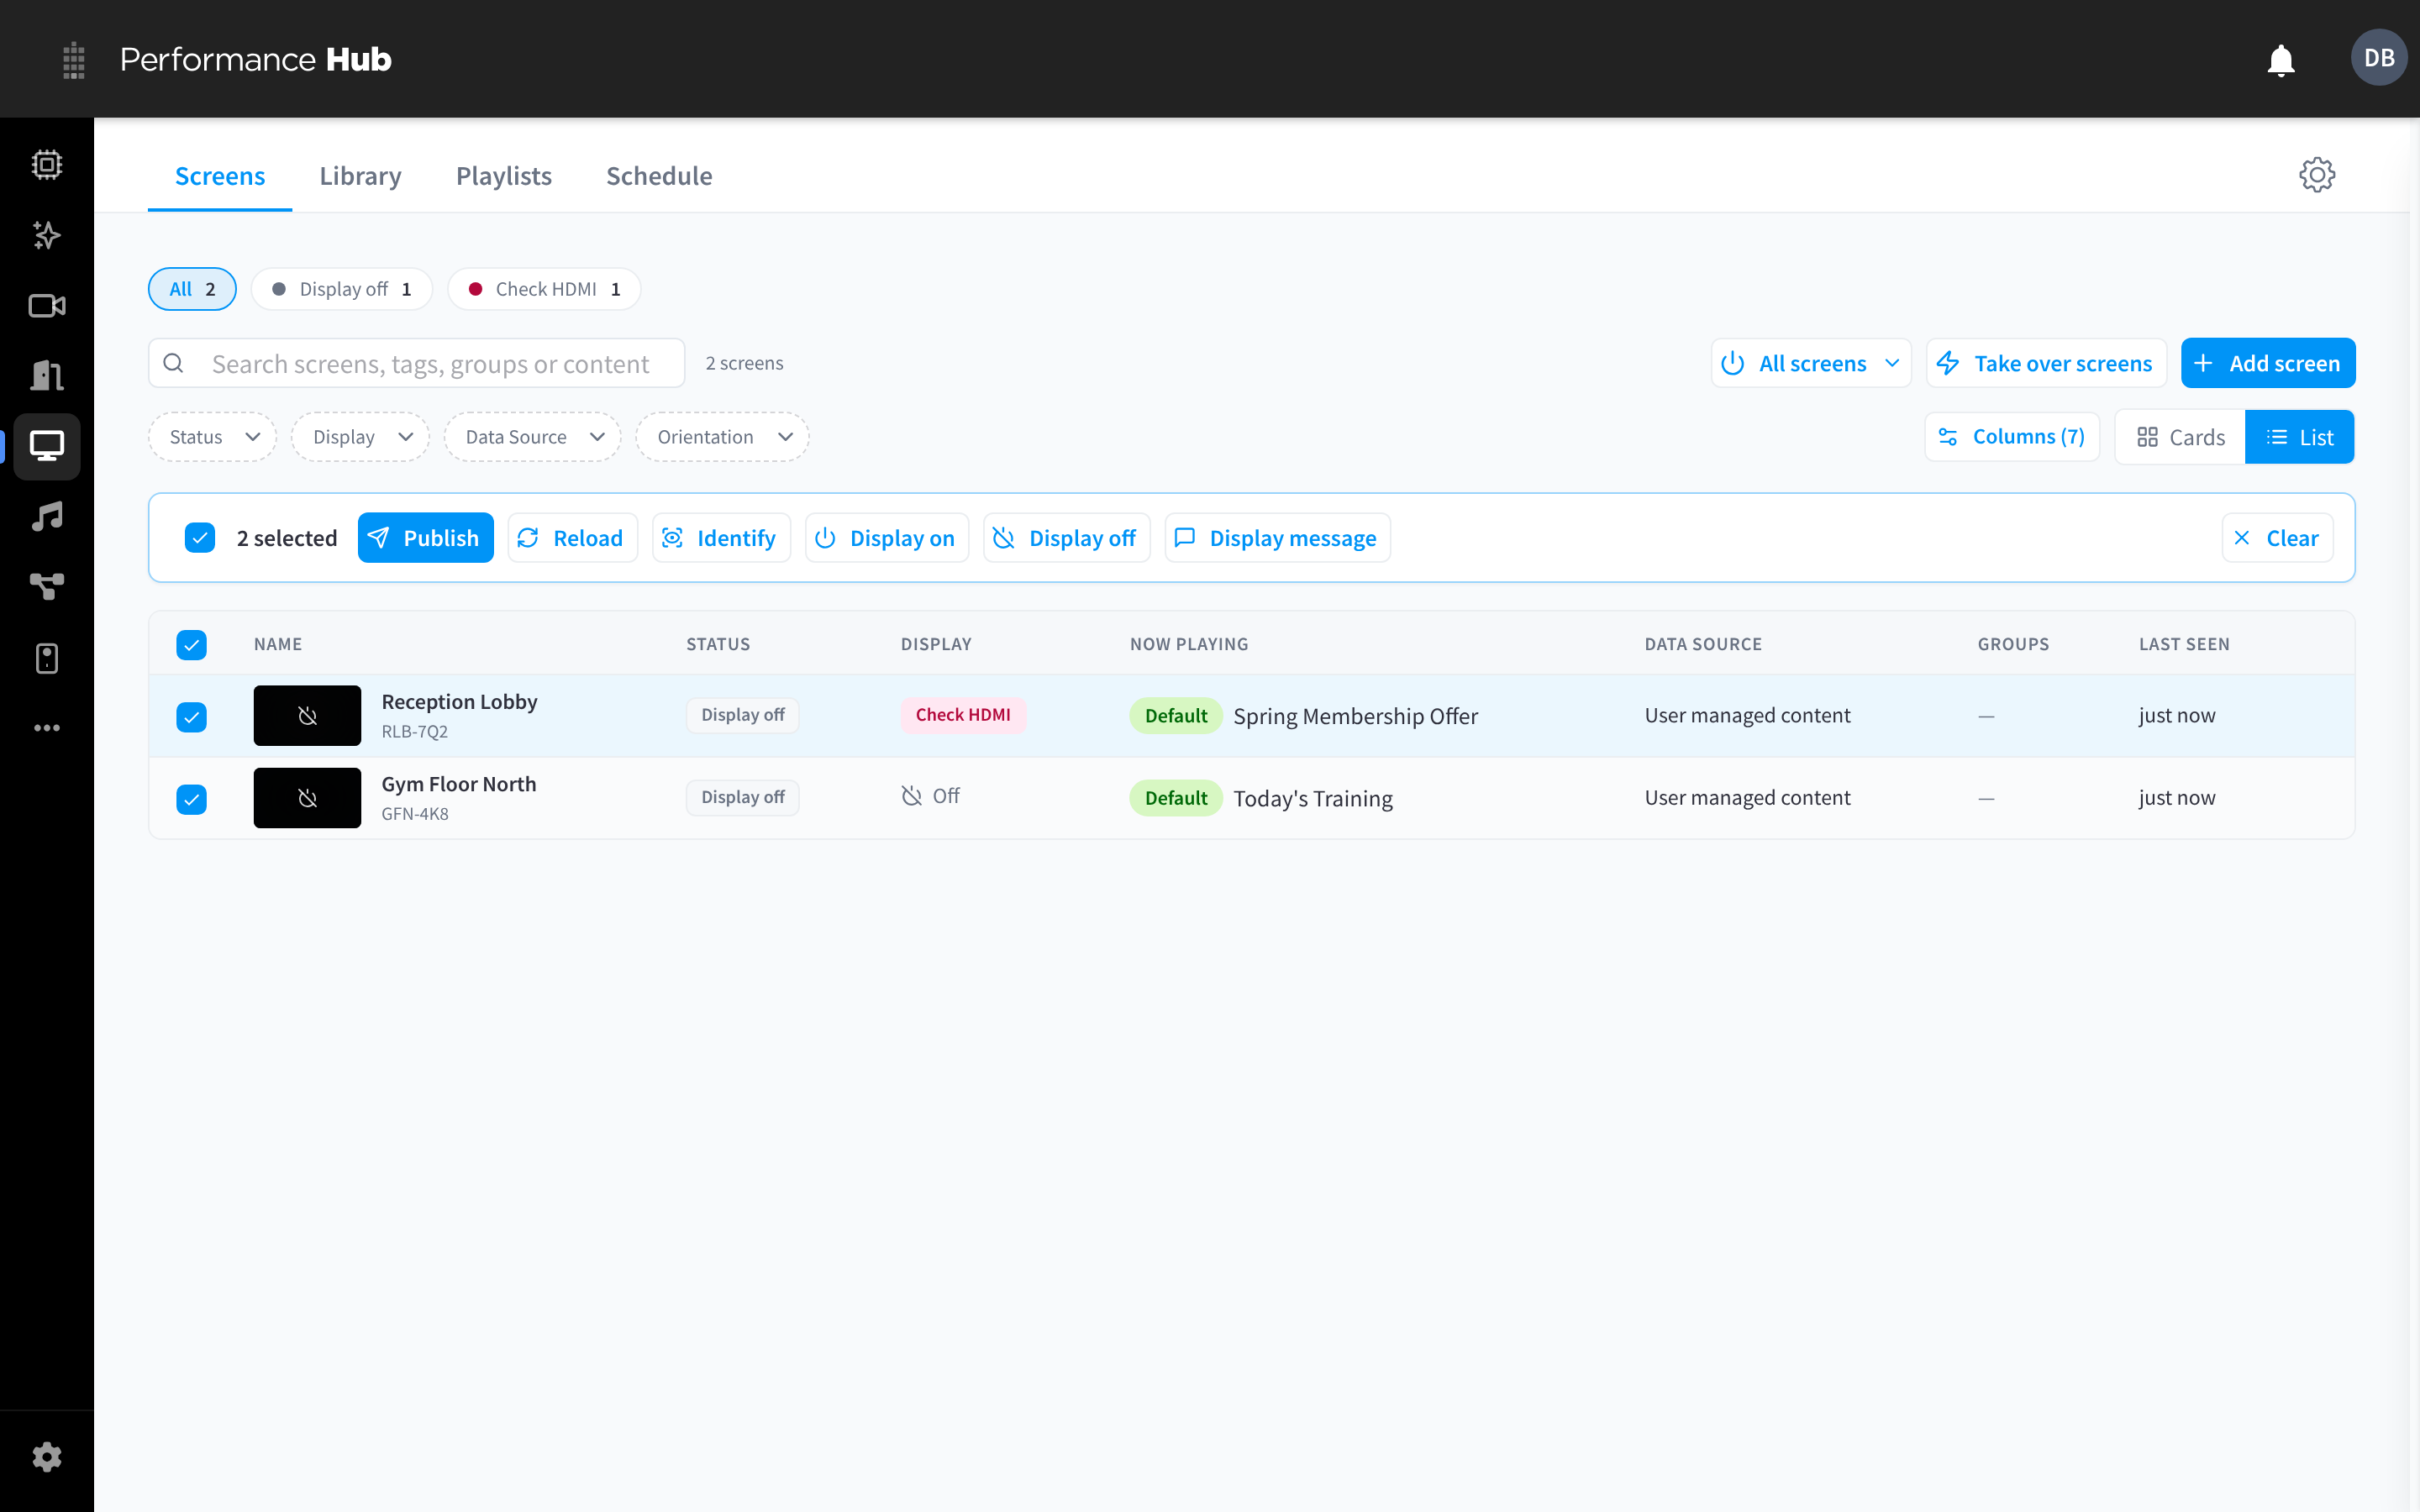Viewport: 2420px width, 1512px height.
Task: Open the network nodes sidebar icon
Action: [x=47, y=587]
